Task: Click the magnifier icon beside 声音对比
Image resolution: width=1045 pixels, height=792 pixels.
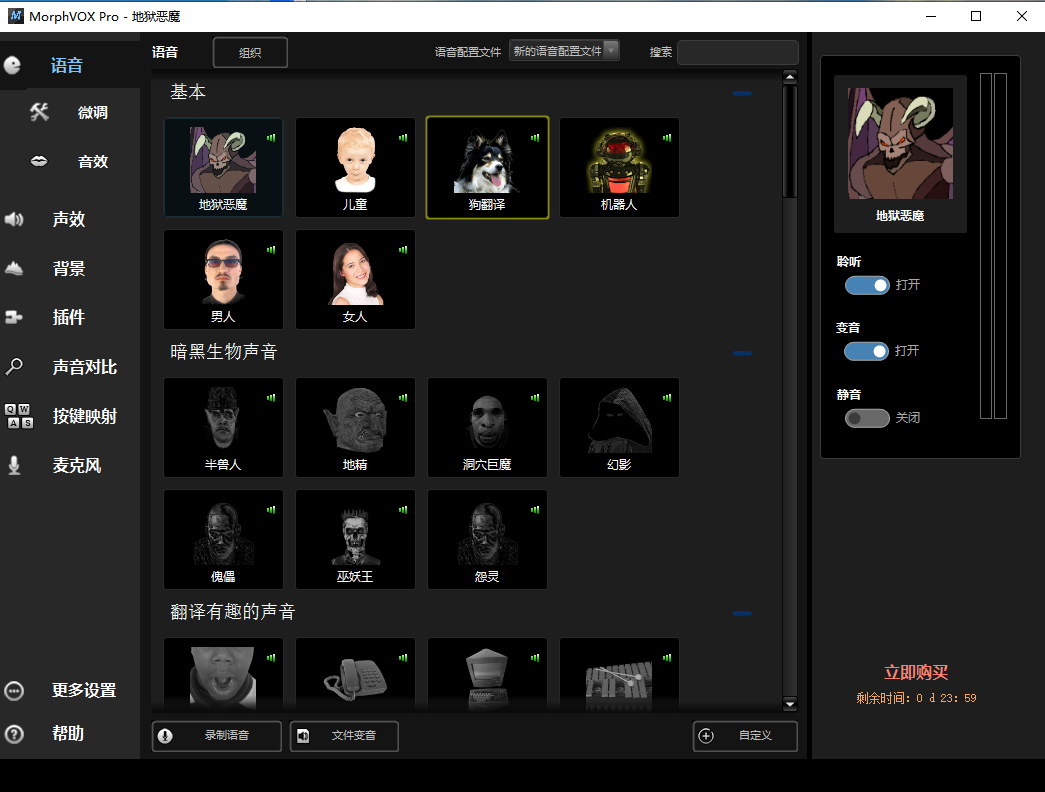Action: pyautogui.click(x=14, y=367)
